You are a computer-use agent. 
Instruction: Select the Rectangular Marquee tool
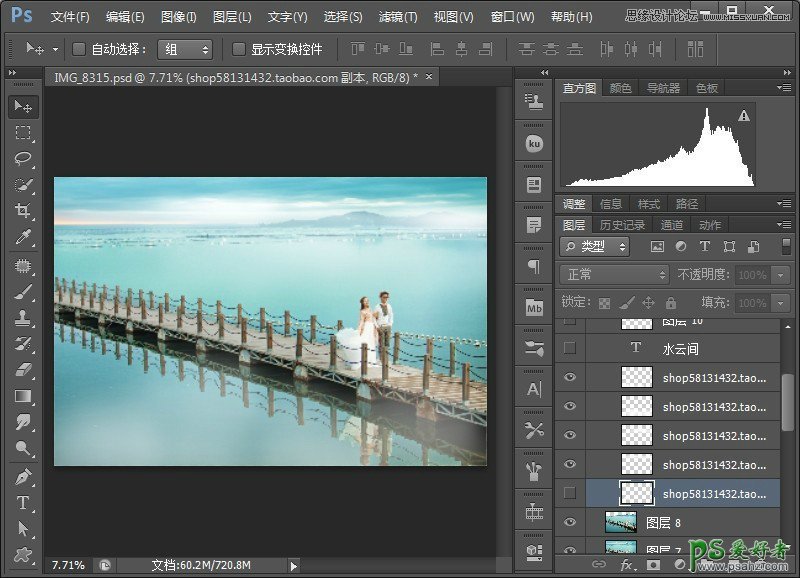pyautogui.click(x=23, y=132)
